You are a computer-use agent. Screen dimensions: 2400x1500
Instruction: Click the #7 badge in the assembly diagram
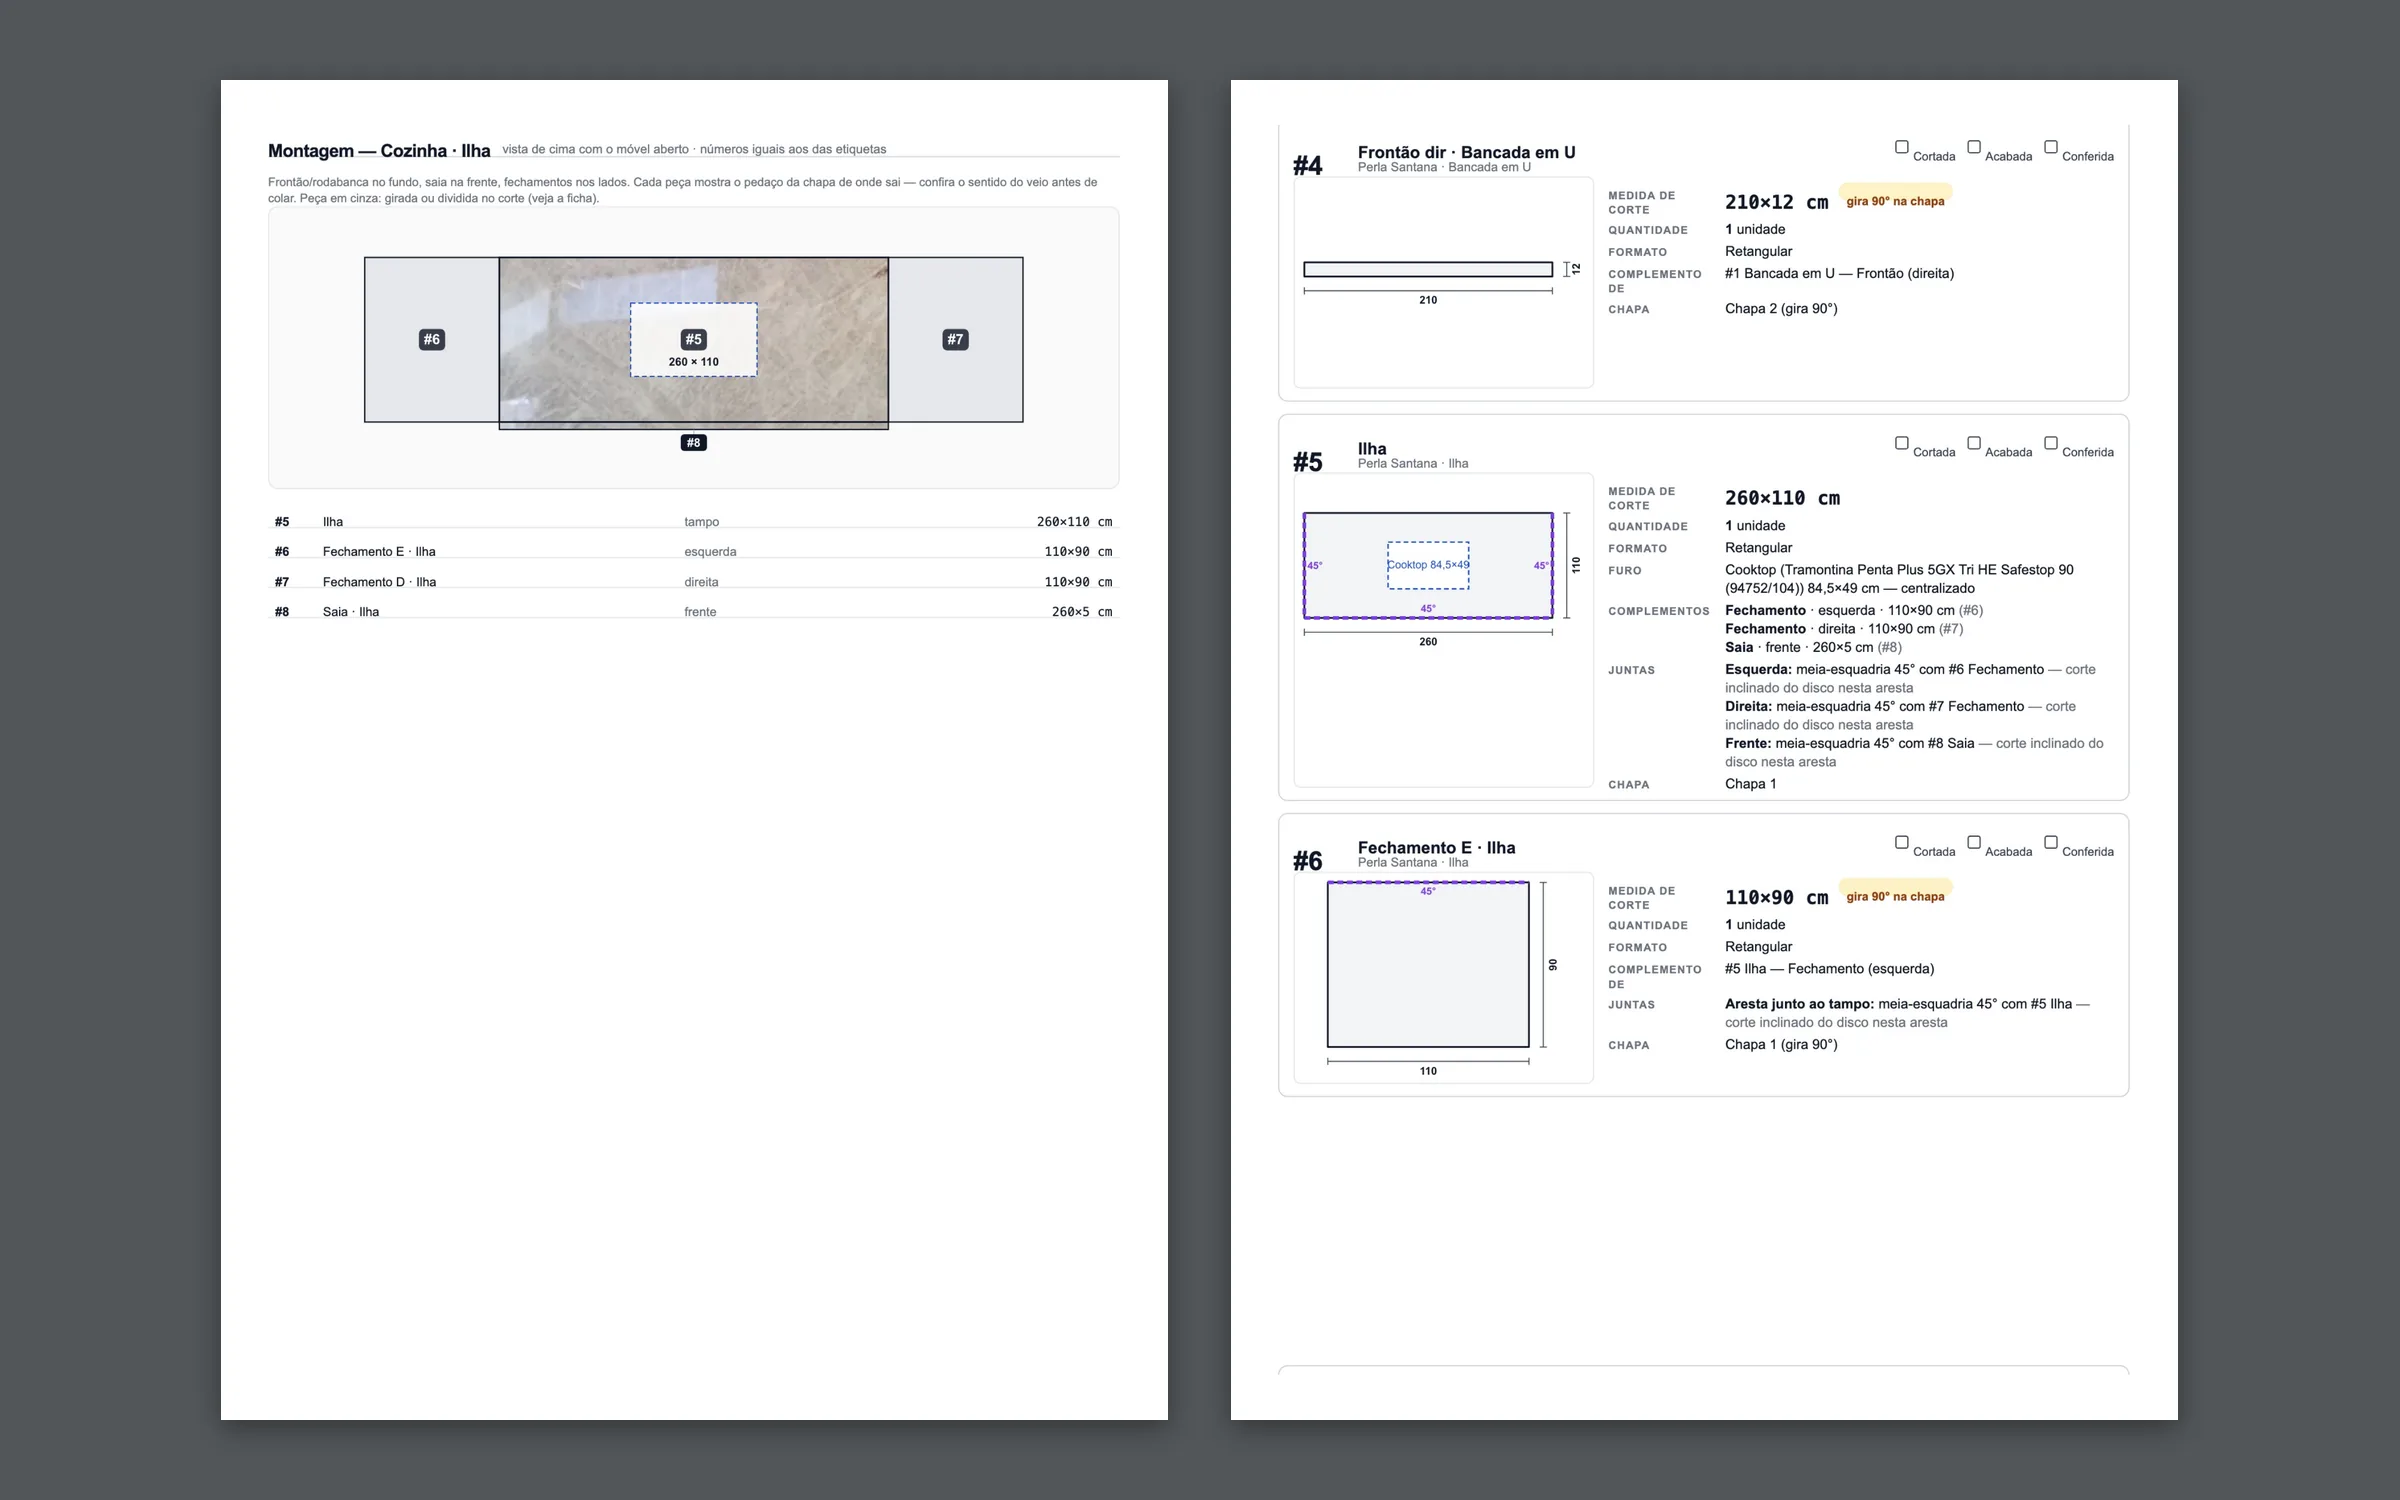(x=955, y=340)
